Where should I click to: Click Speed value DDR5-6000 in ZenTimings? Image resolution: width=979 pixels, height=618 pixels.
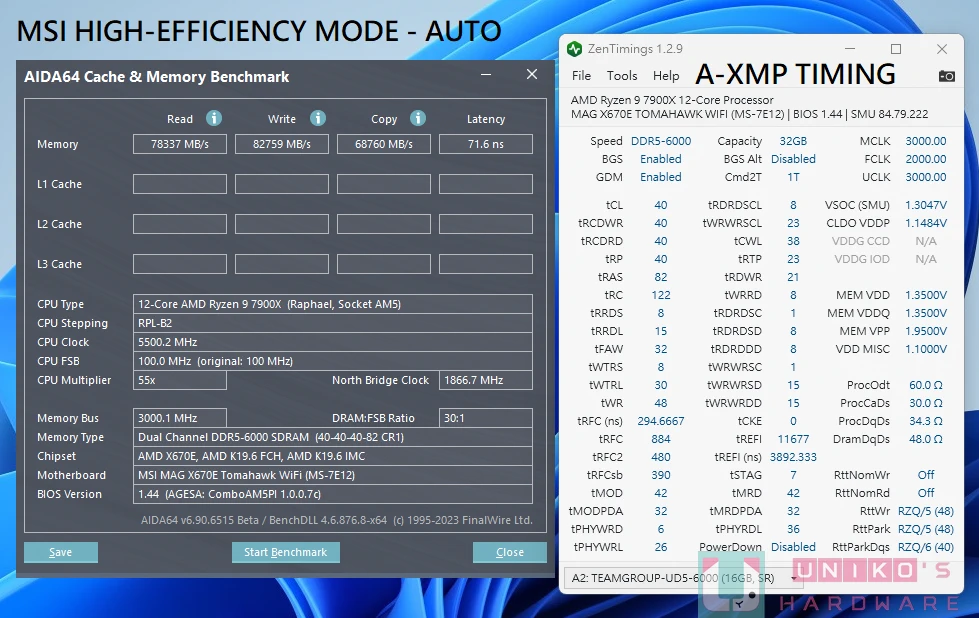coord(661,141)
